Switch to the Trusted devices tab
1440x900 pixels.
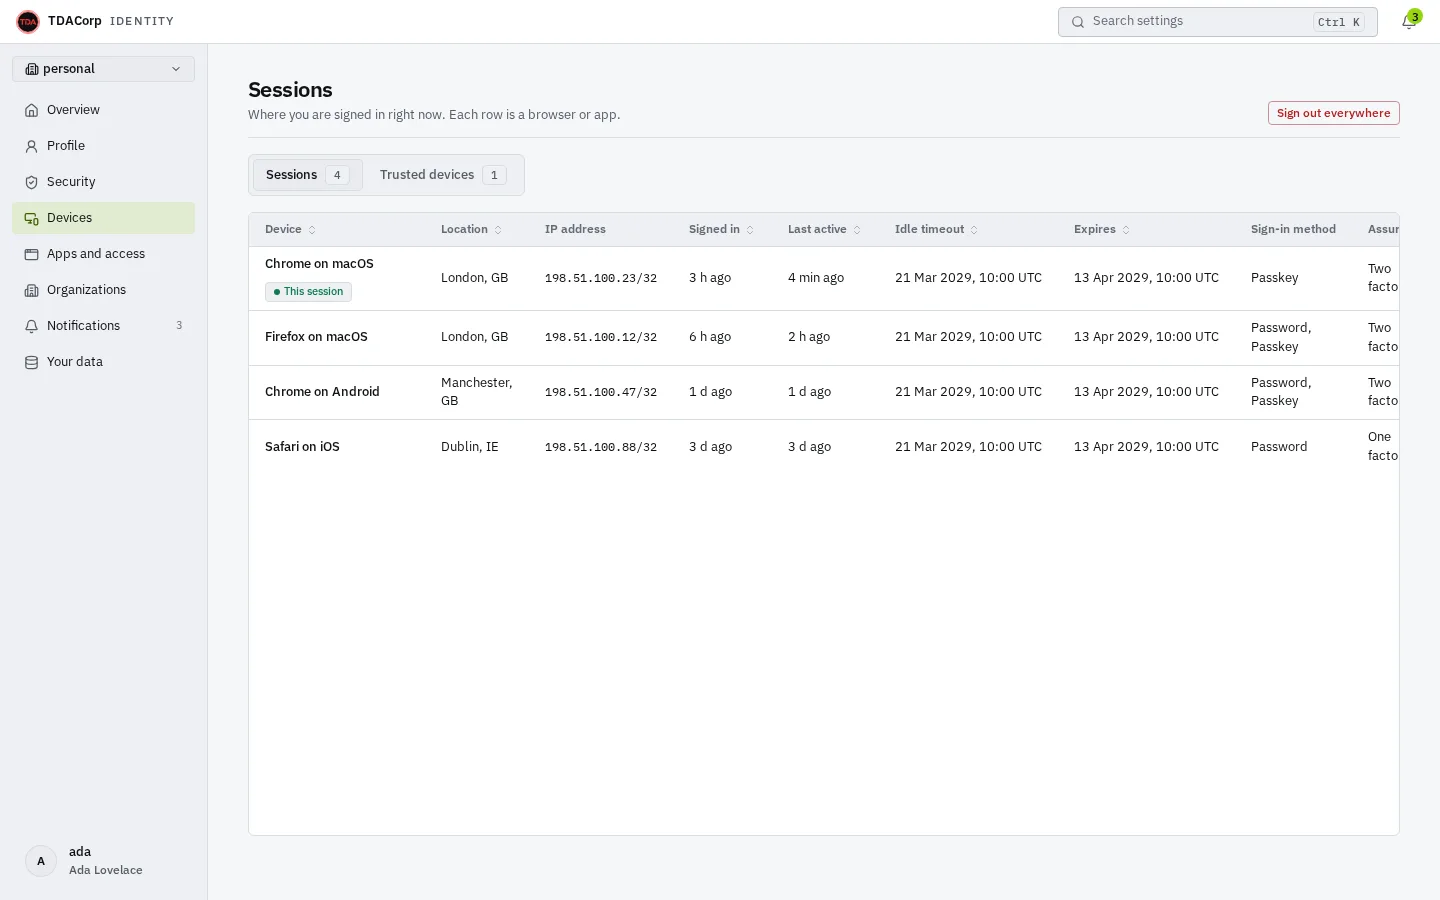(x=443, y=175)
